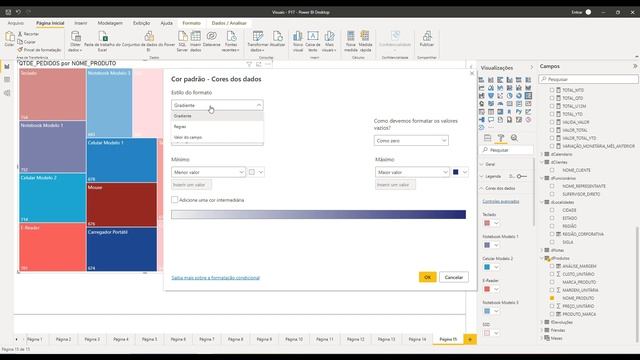This screenshot has width=640, height=360.
Task: Open the Mínimo color swatch picker
Action: (x=256, y=172)
